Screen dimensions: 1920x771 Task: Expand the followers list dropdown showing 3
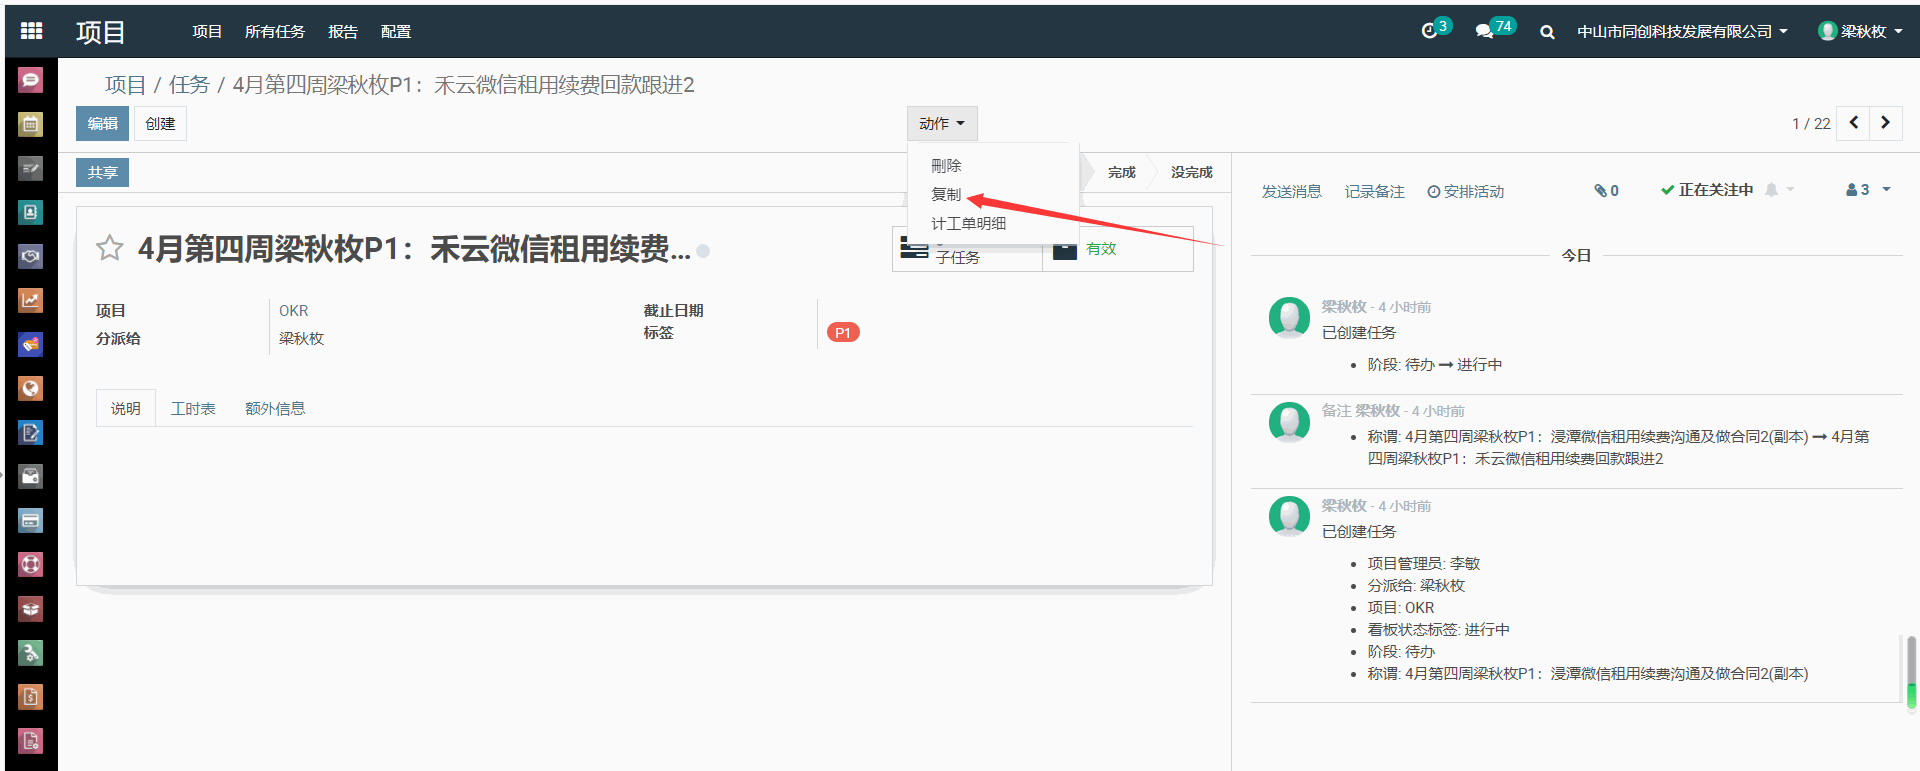point(1867,190)
